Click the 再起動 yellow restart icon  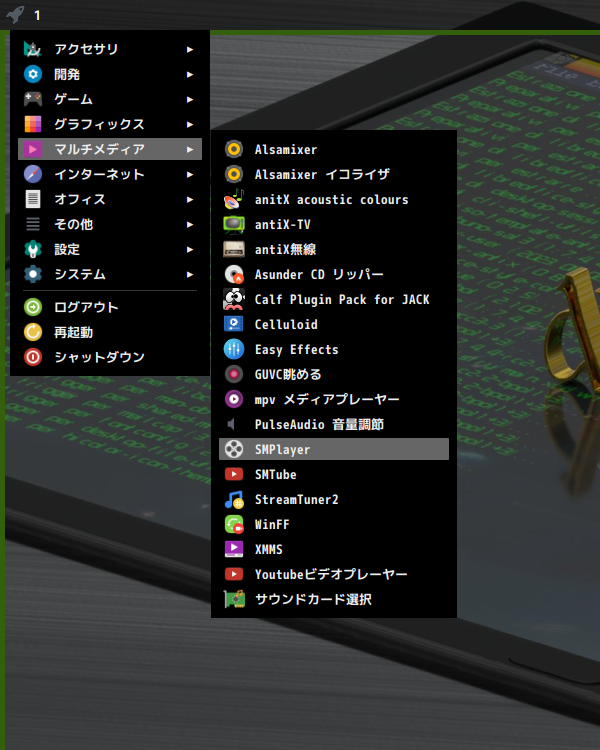(33, 332)
